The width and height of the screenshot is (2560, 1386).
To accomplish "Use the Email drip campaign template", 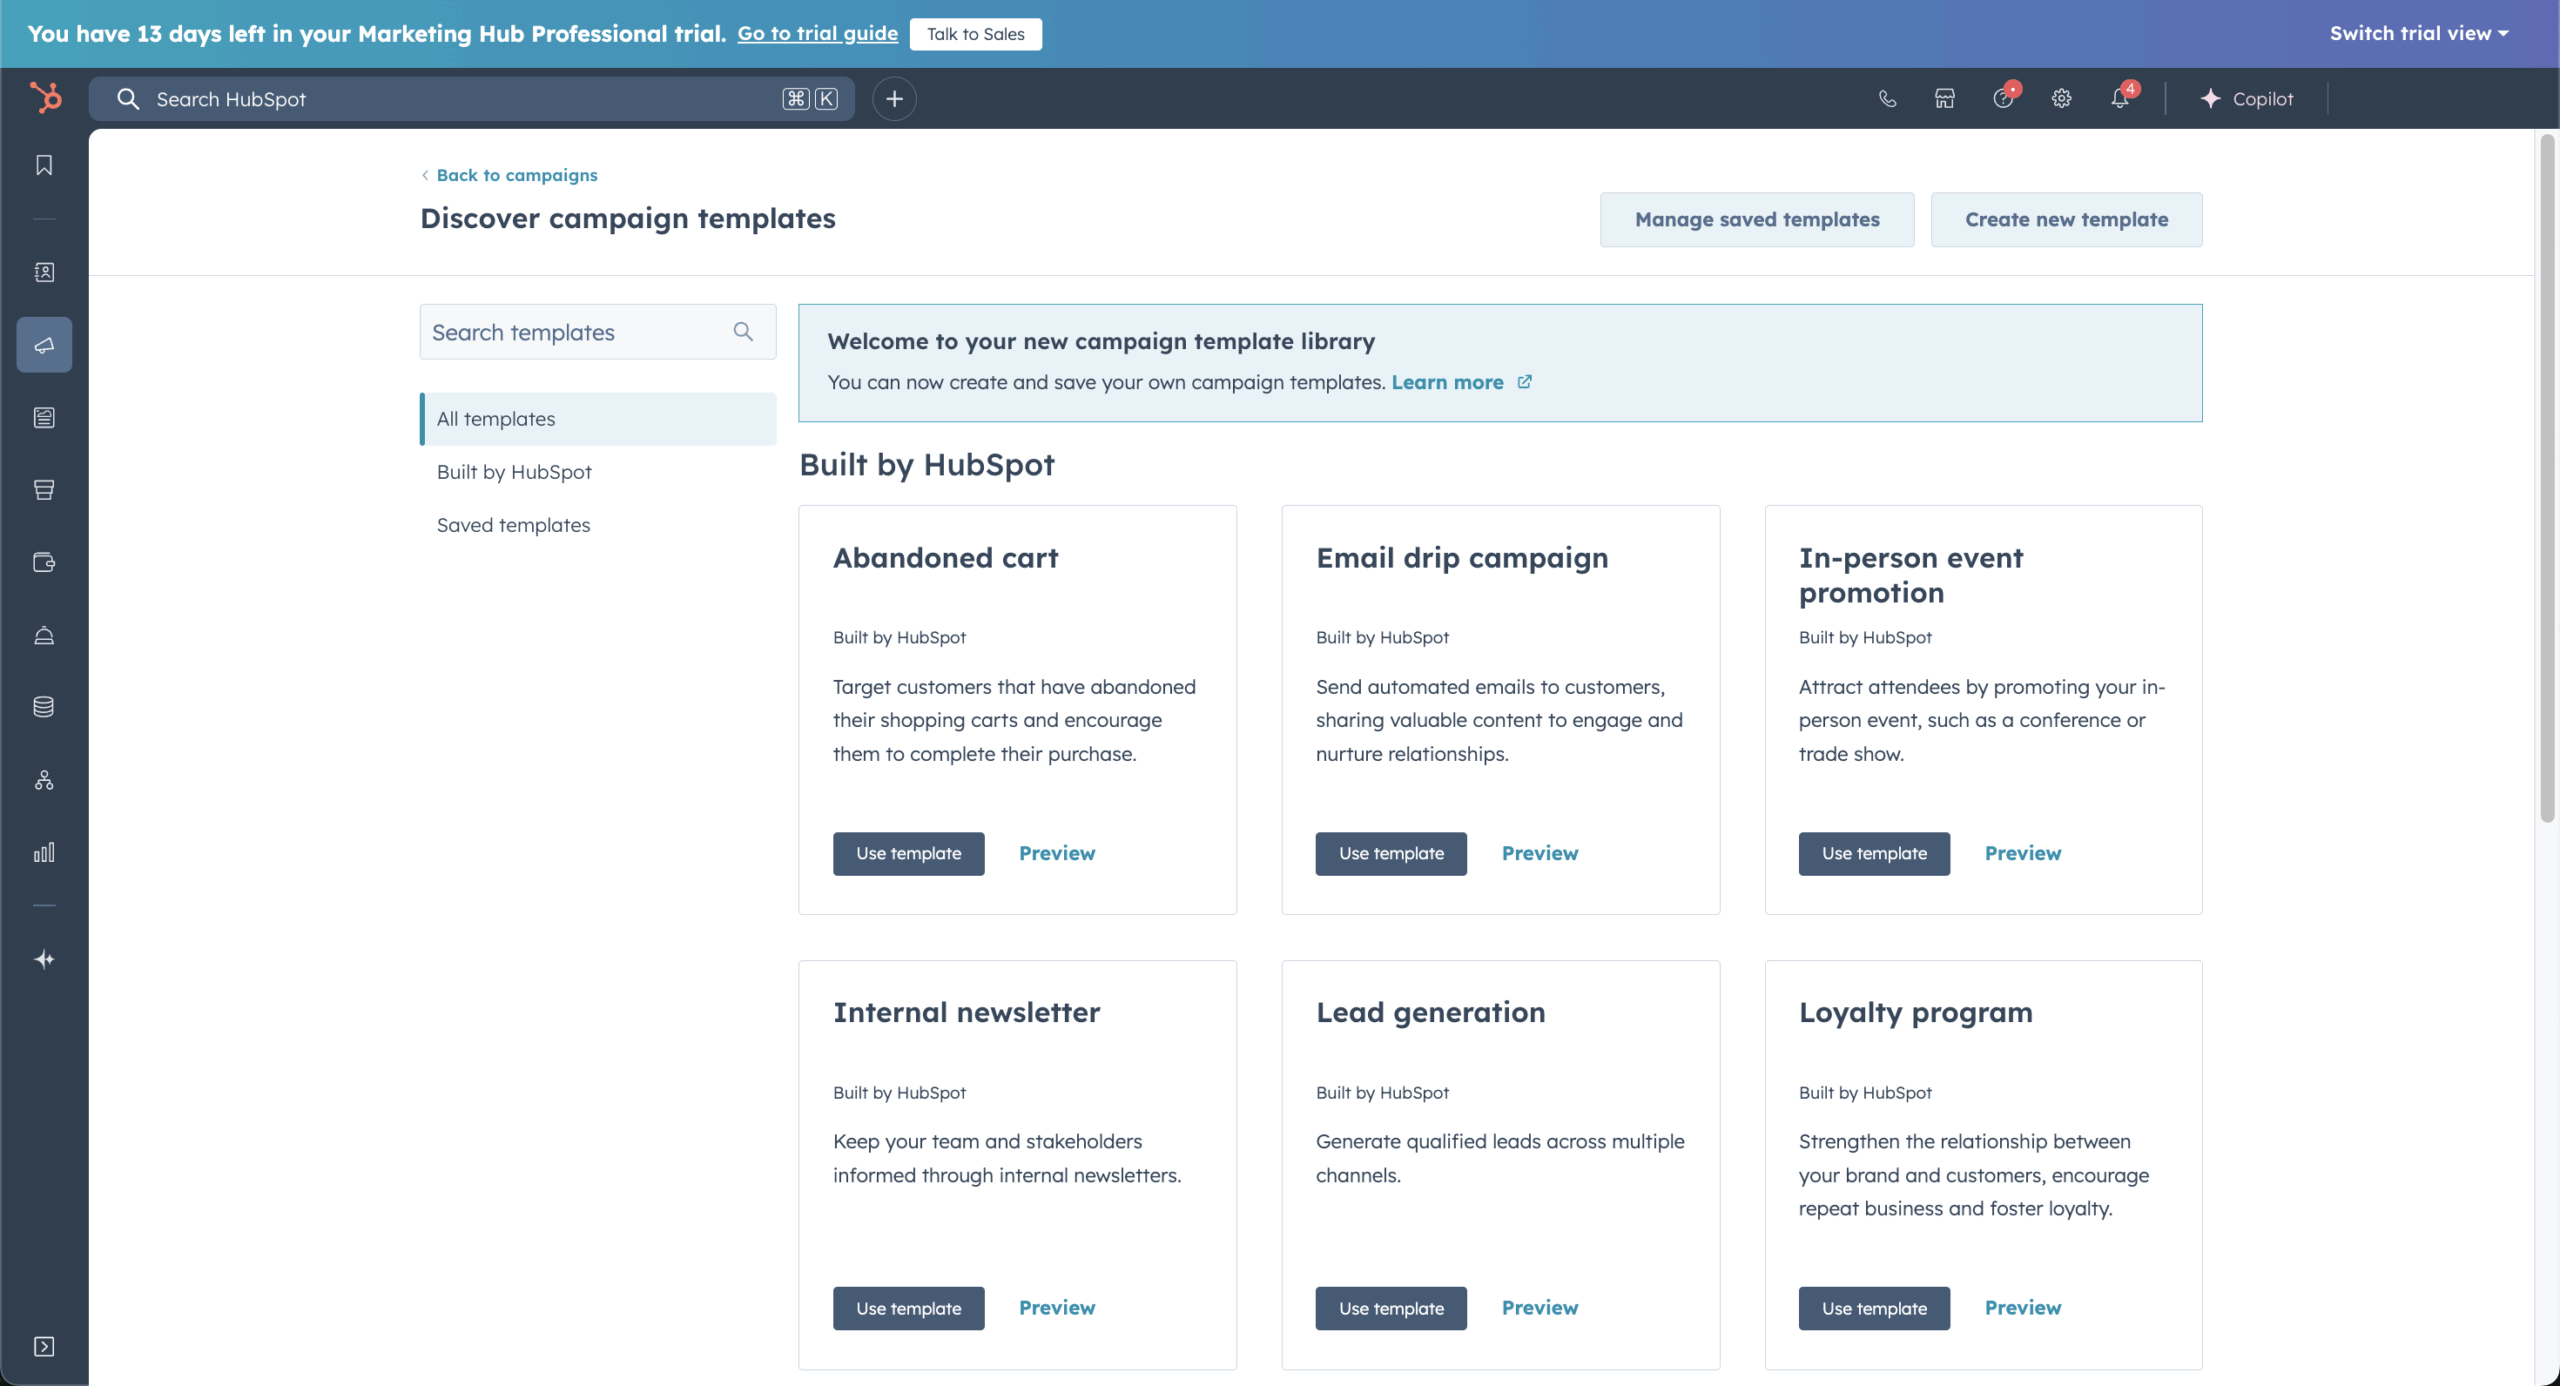I will [1391, 853].
